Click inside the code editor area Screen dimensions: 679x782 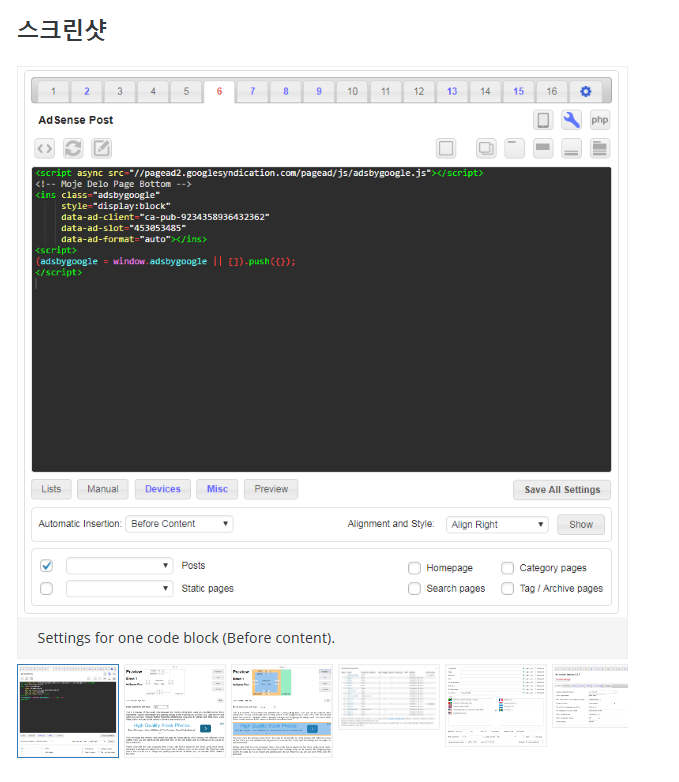pos(321,319)
